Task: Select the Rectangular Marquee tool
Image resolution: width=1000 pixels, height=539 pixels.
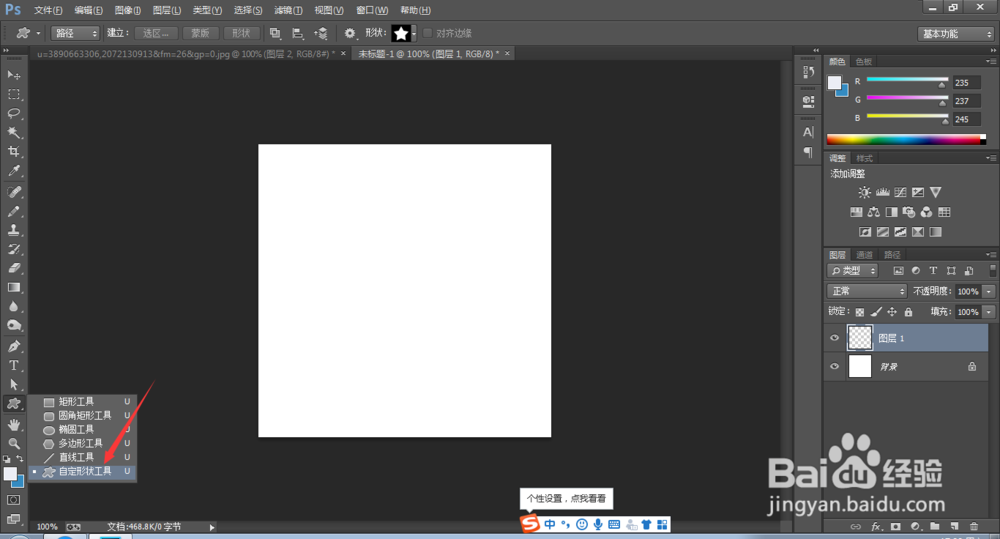Action: pyautogui.click(x=13, y=94)
